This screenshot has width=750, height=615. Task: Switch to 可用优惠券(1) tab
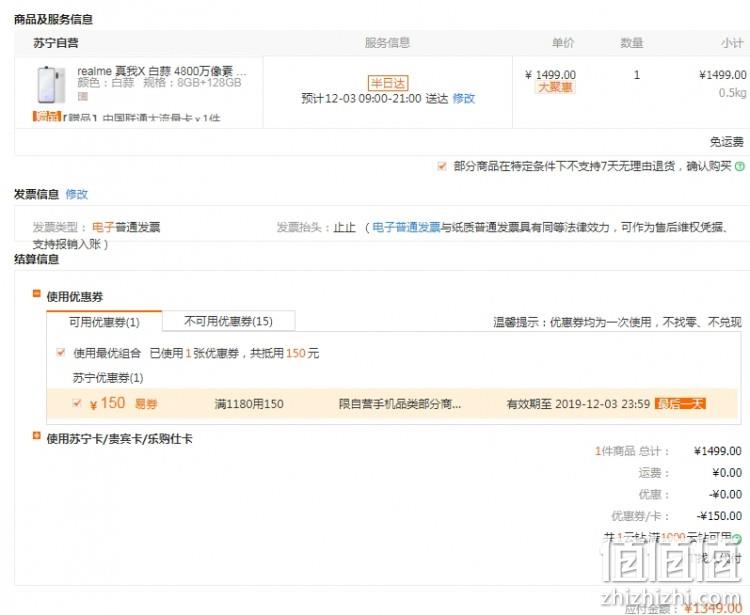[x=104, y=322]
